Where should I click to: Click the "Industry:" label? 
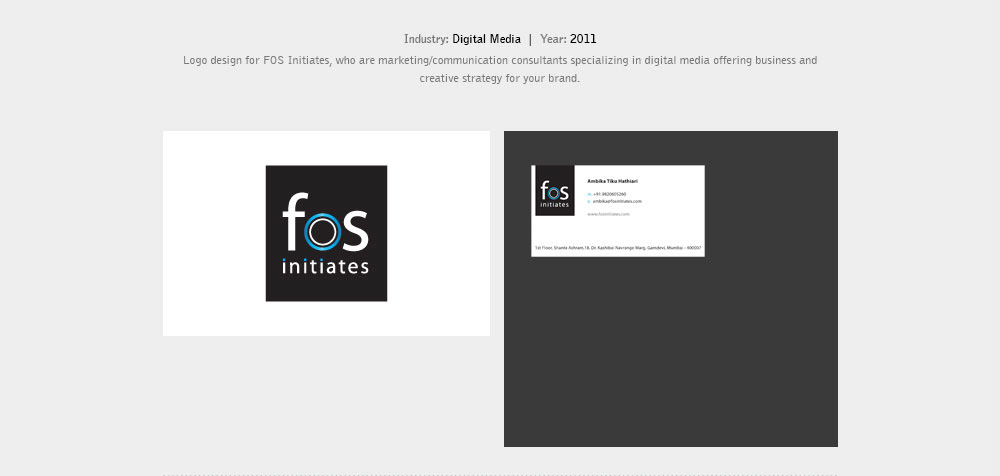point(426,39)
